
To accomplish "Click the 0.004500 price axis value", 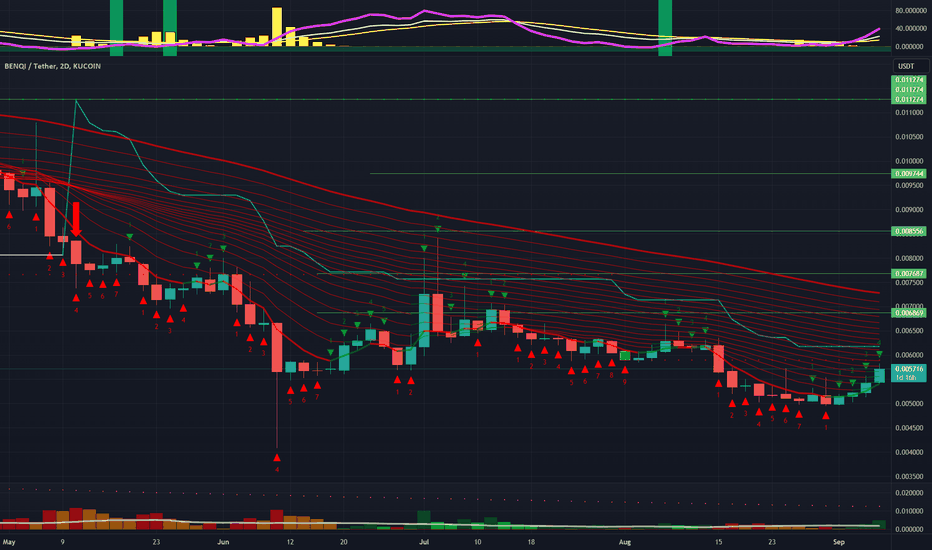I will 909,428.
